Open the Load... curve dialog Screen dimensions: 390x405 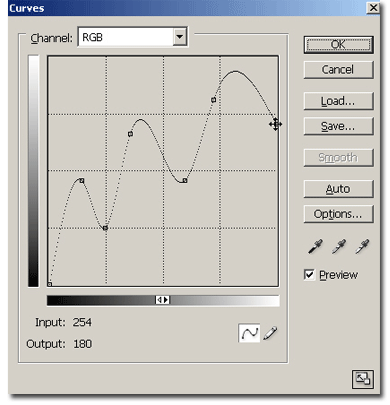(338, 101)
